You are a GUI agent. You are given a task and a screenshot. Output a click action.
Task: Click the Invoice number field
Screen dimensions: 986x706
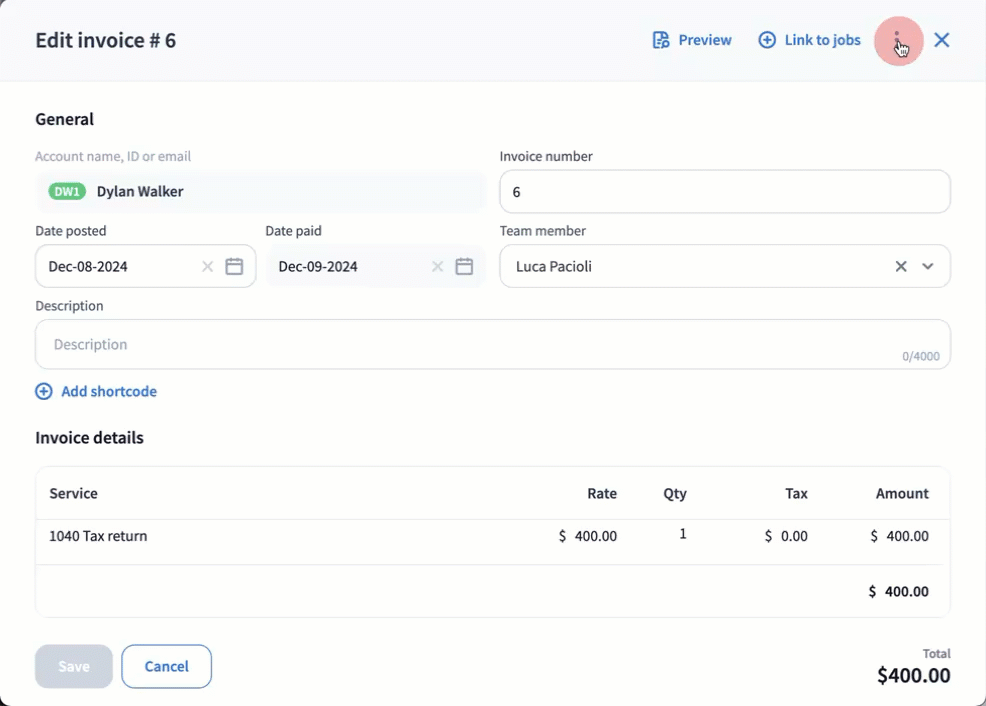tap(724, 192)
